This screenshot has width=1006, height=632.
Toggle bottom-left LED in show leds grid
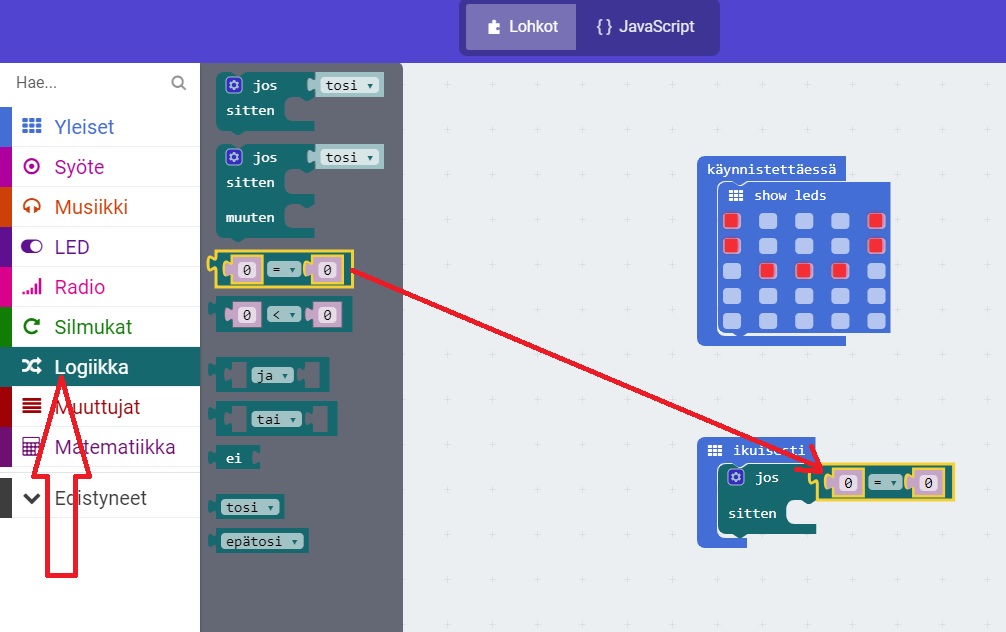pos(732,322)
